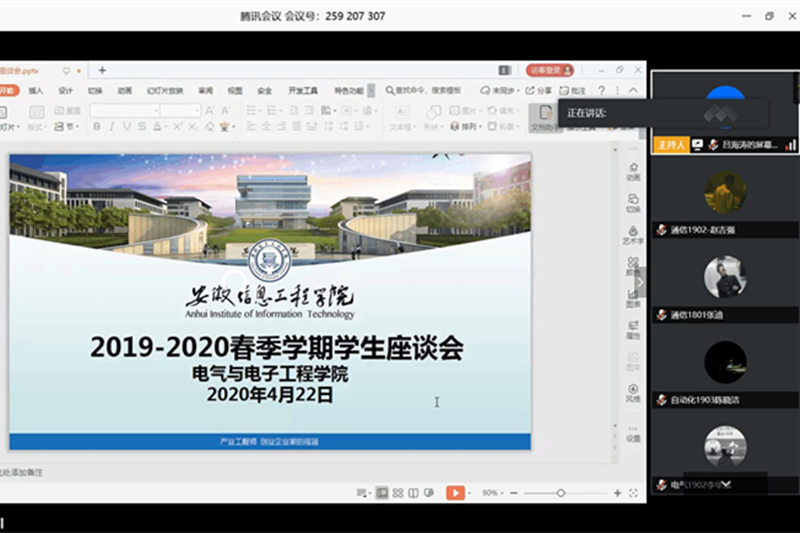Image resolution: width=800 pixels, height=533 pixels.
Task: Expand the right sidebar collapse arrow
Action: (x=641, y=282)
